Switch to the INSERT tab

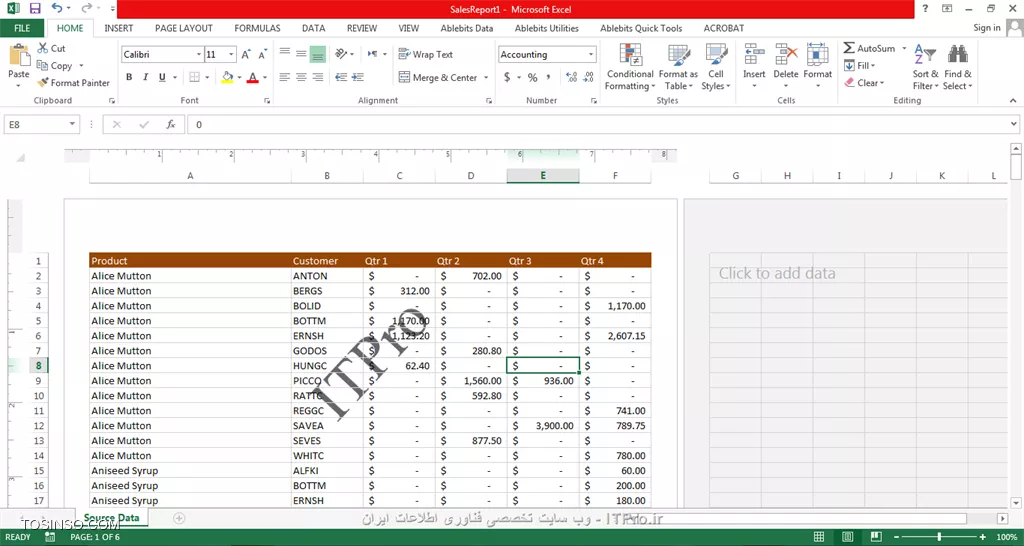point(119,28)
